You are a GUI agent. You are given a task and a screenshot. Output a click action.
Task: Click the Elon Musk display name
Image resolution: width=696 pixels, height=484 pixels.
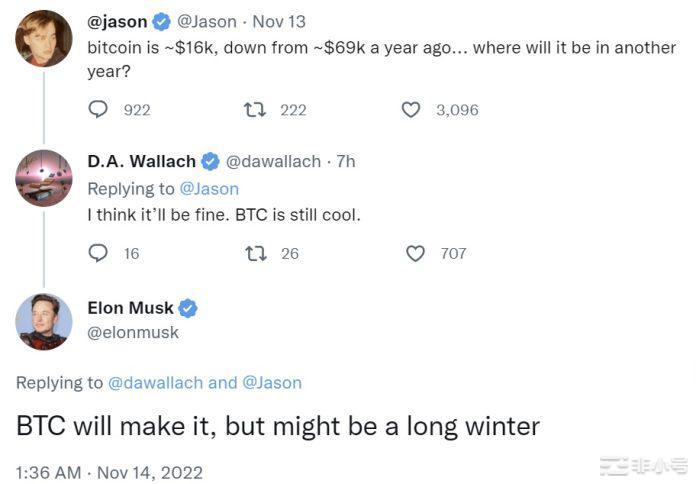pos(130,308)
